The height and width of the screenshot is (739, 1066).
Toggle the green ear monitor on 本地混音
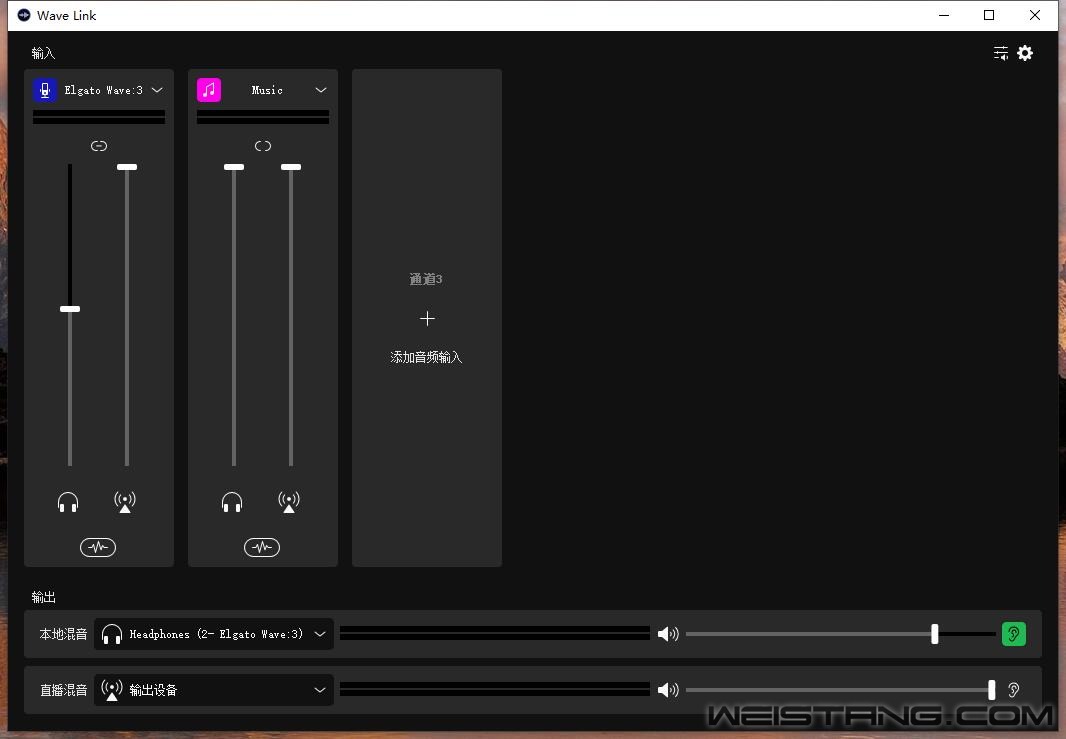point(1014,634)
